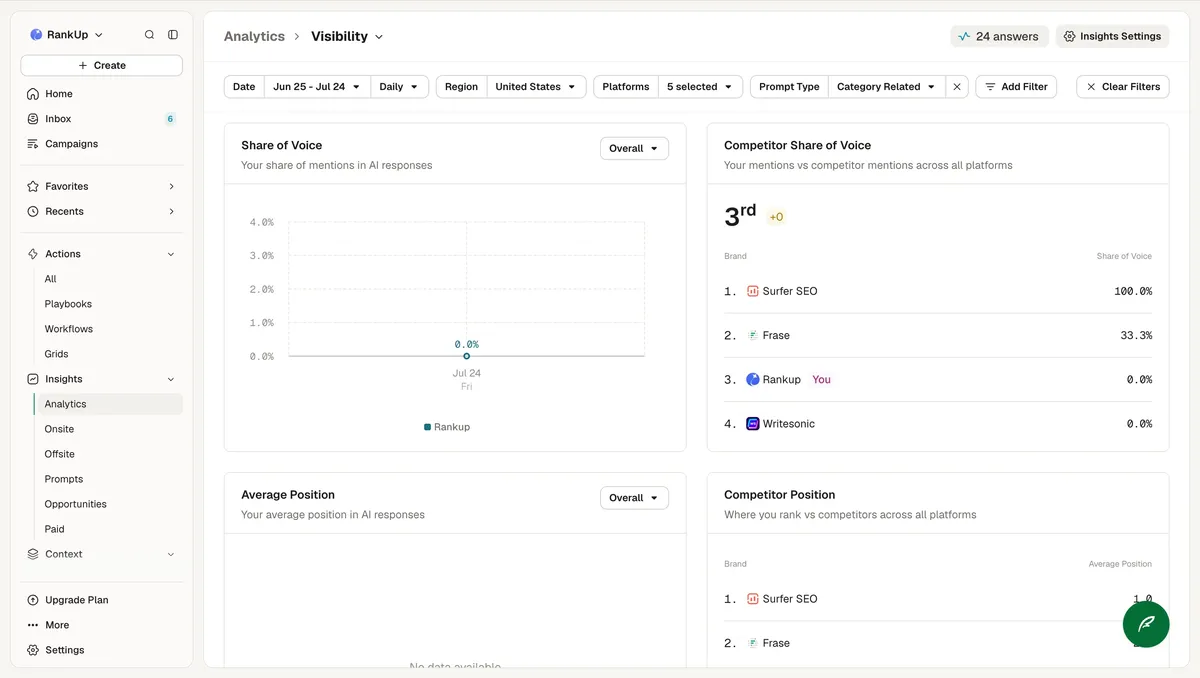The width and height of the screenshot is (1200, 678).
Task: Expand the Favorites section chevron
Action: point(171,187)
